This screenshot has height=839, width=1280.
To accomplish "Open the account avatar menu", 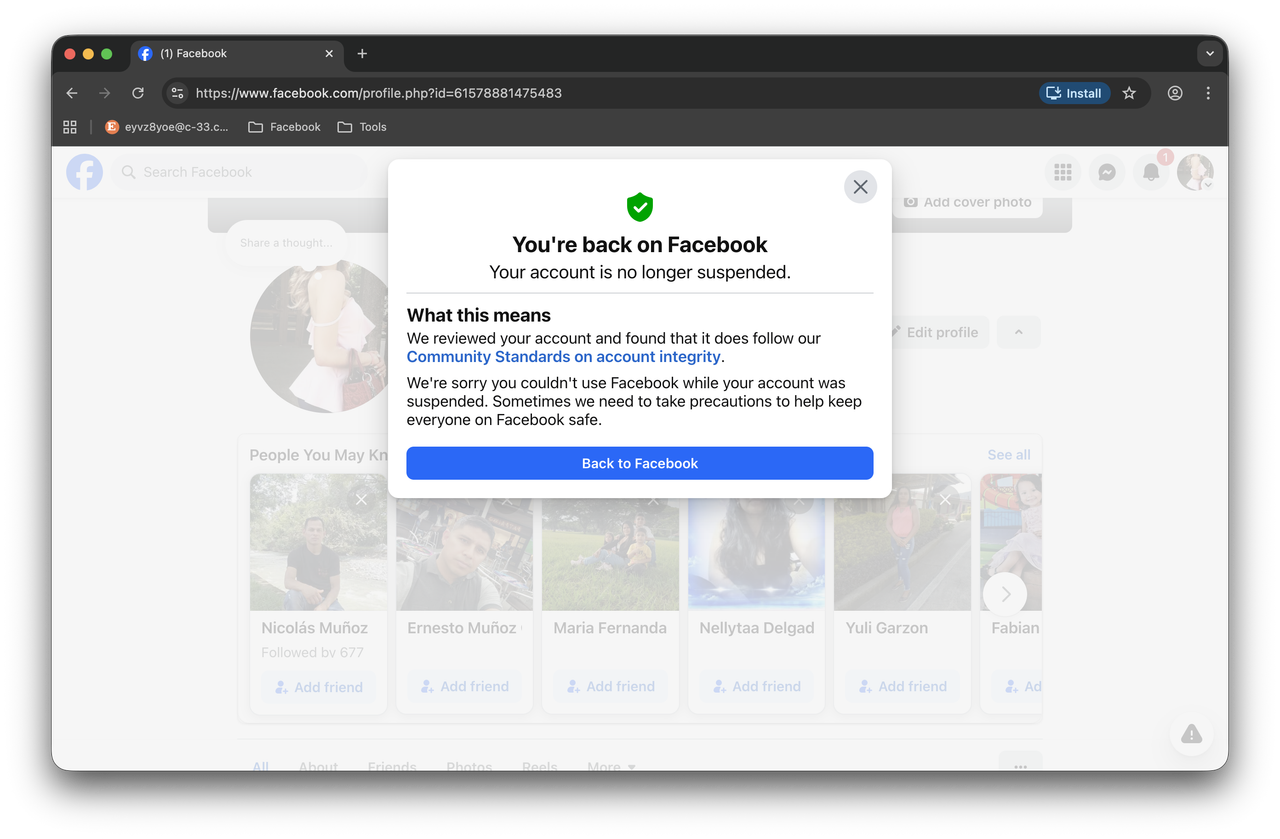I will [1195, 172].
